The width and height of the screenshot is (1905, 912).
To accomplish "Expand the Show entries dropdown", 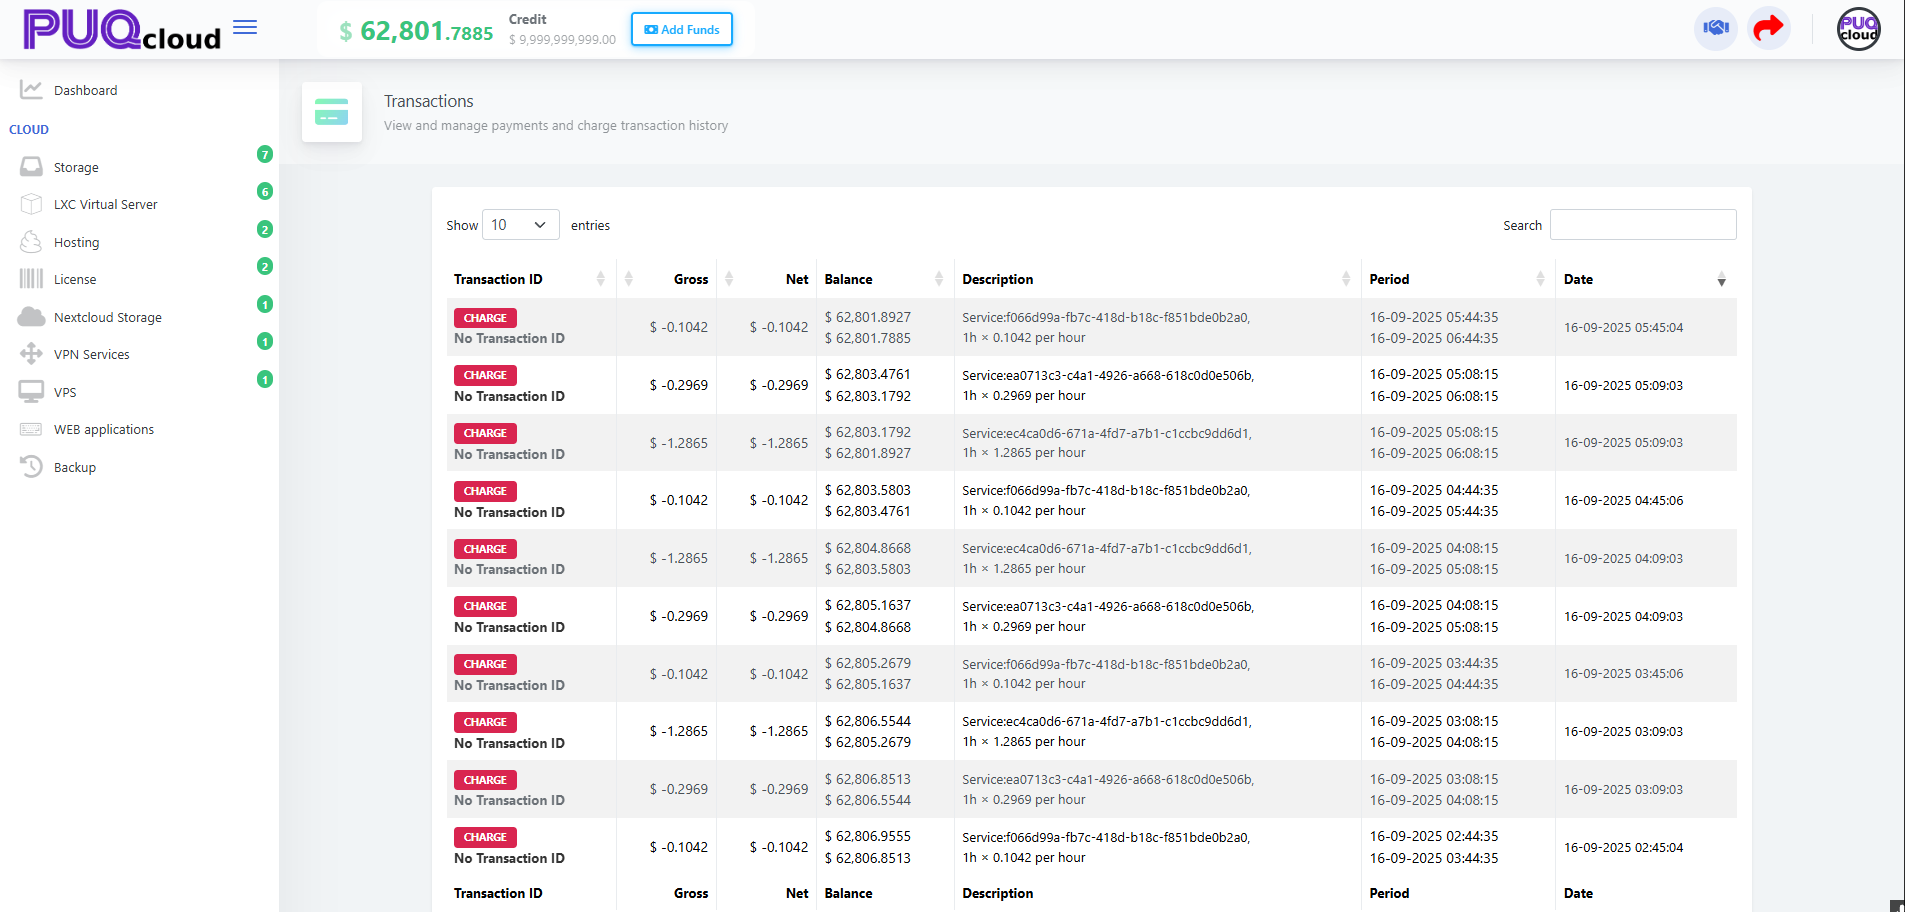I will [521, 225].
